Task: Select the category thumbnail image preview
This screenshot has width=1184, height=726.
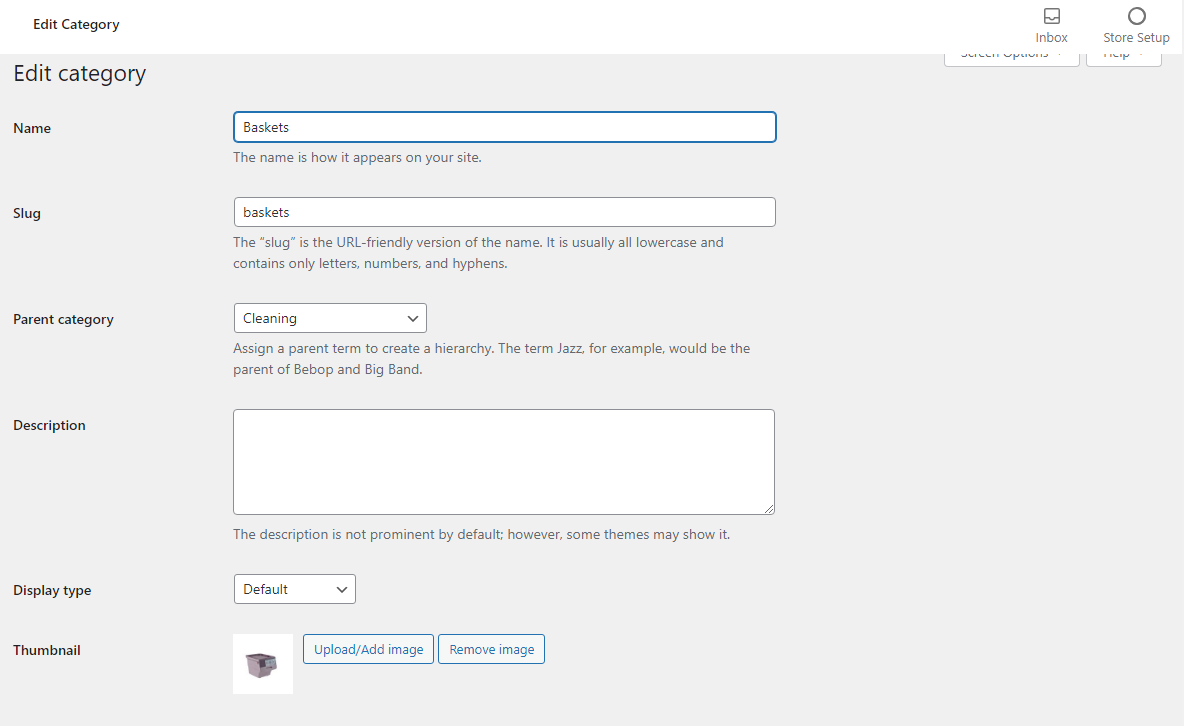Action: click(x=263, y=664)
